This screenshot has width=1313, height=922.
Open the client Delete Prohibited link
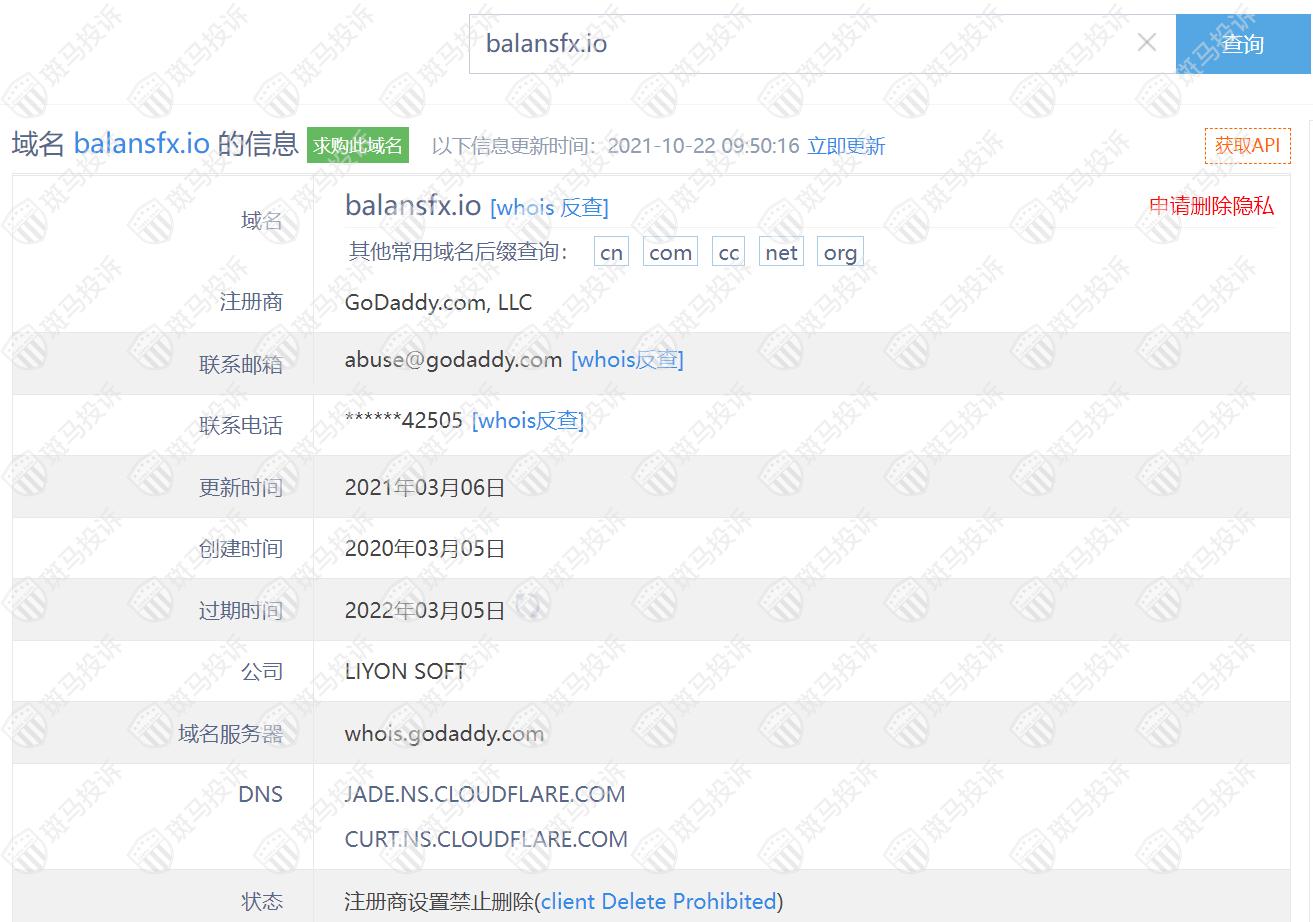(658, 901)
